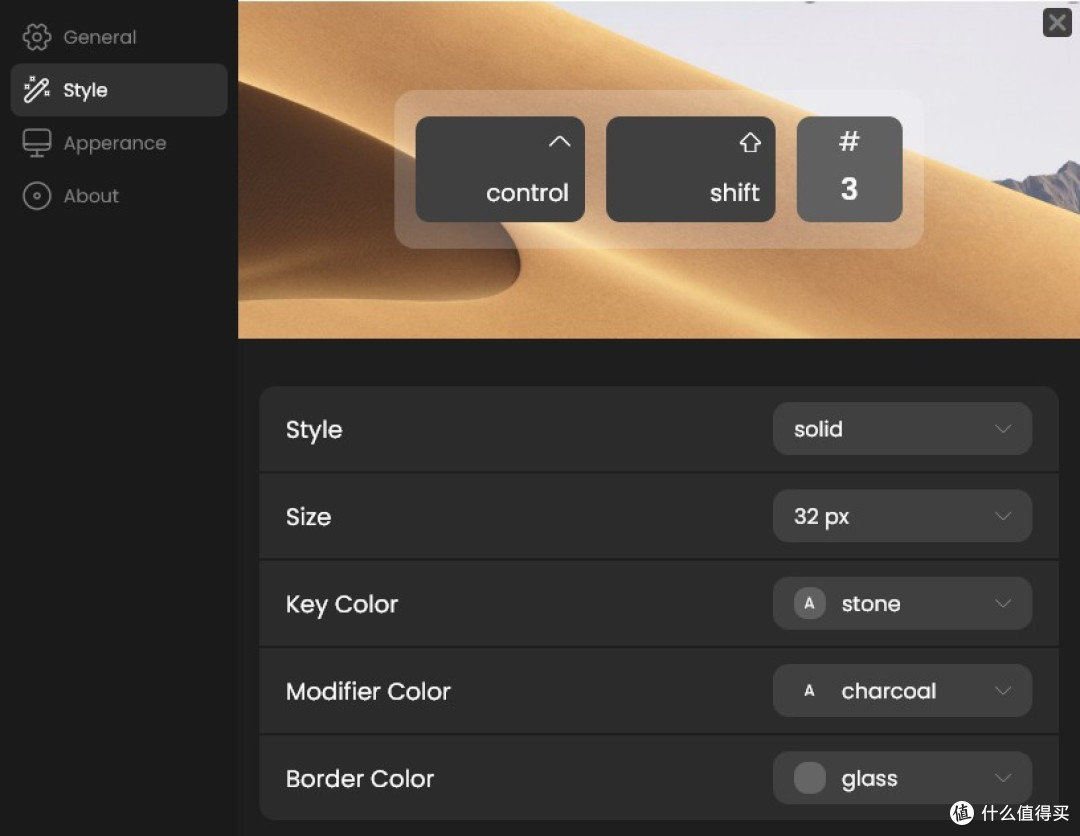Click the Border Color label

tap(360, 779)
